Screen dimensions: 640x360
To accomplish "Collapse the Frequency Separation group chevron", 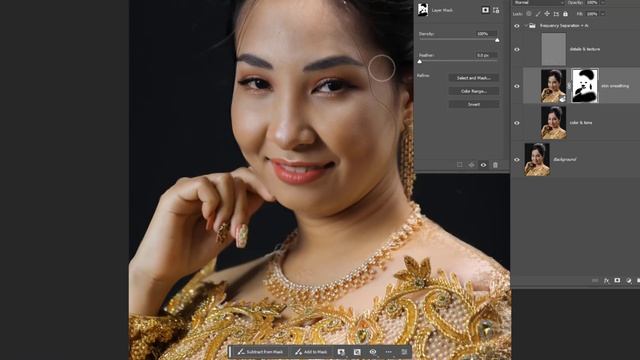I will pos(526,26).
